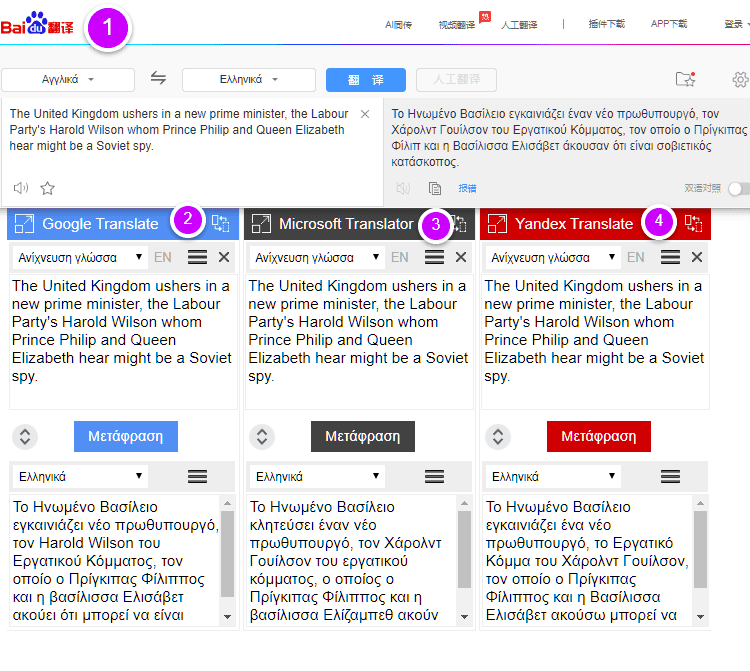Image resolution: width=750 pixels, height=671 pixels.
Task: Click the disabled human translation button
Action: (x=456, y=80)
